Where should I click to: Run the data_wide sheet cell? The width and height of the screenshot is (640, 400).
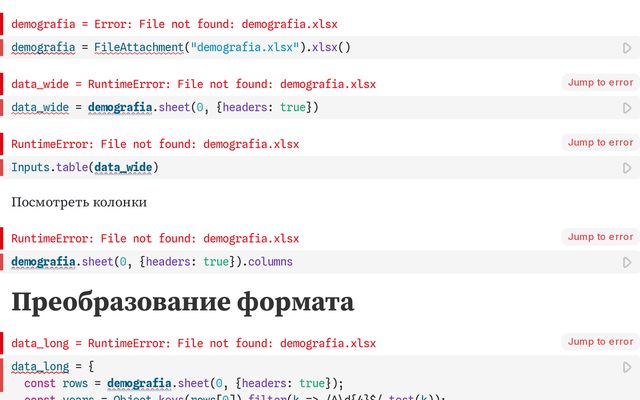tap(627, 108)
